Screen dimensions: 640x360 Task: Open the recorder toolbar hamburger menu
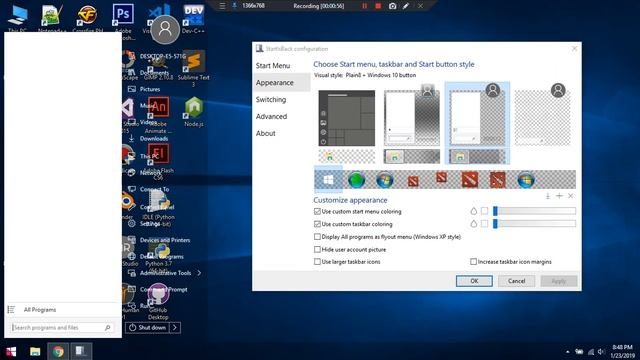pyautogui.click(x=222, y=6)
